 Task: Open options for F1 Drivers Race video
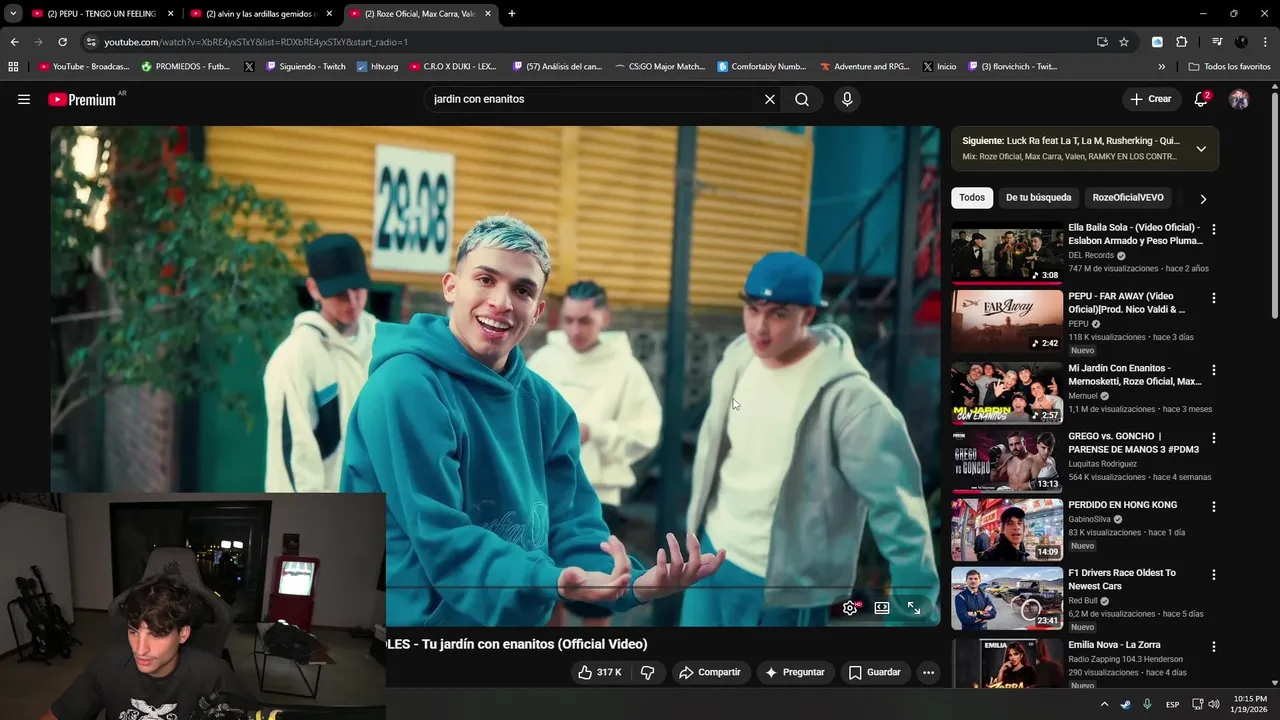[x=1214, y=575]
